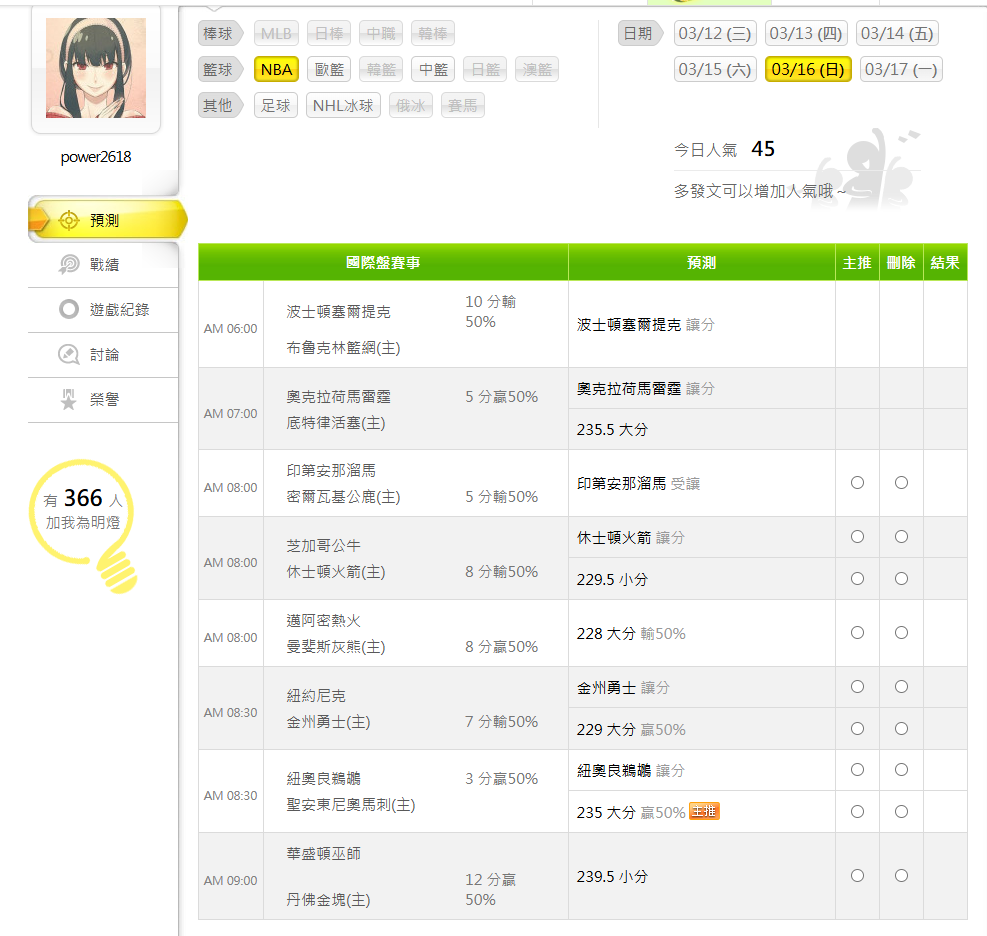Viewport: 987px width, 936px height.
Task: Select the MLB league tab
Action: click(276, 33)
